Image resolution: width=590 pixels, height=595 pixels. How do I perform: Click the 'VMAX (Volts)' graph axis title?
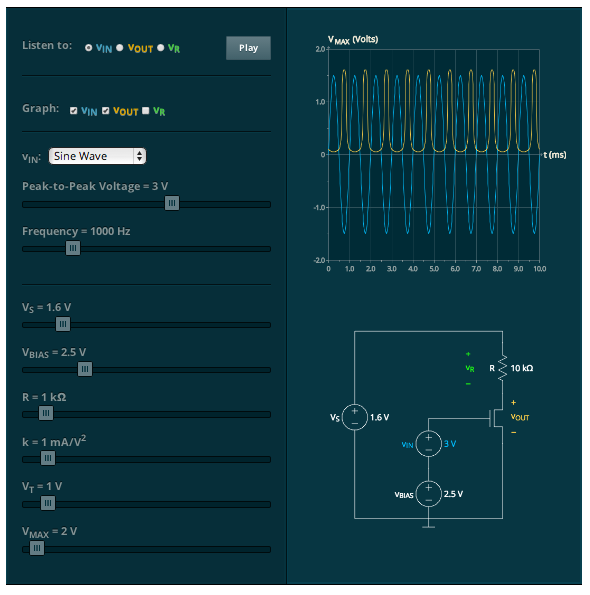pos(353,40)
